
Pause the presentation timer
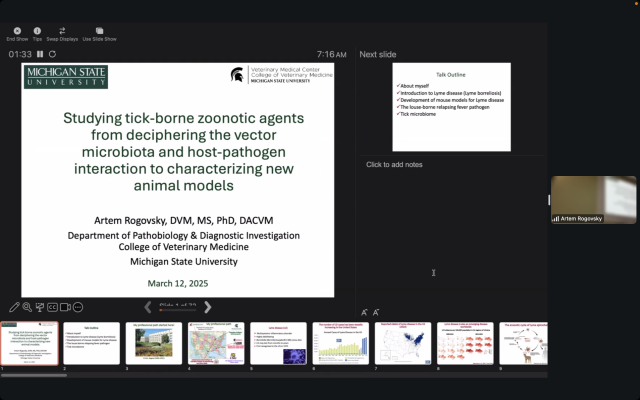pos(40,54)
